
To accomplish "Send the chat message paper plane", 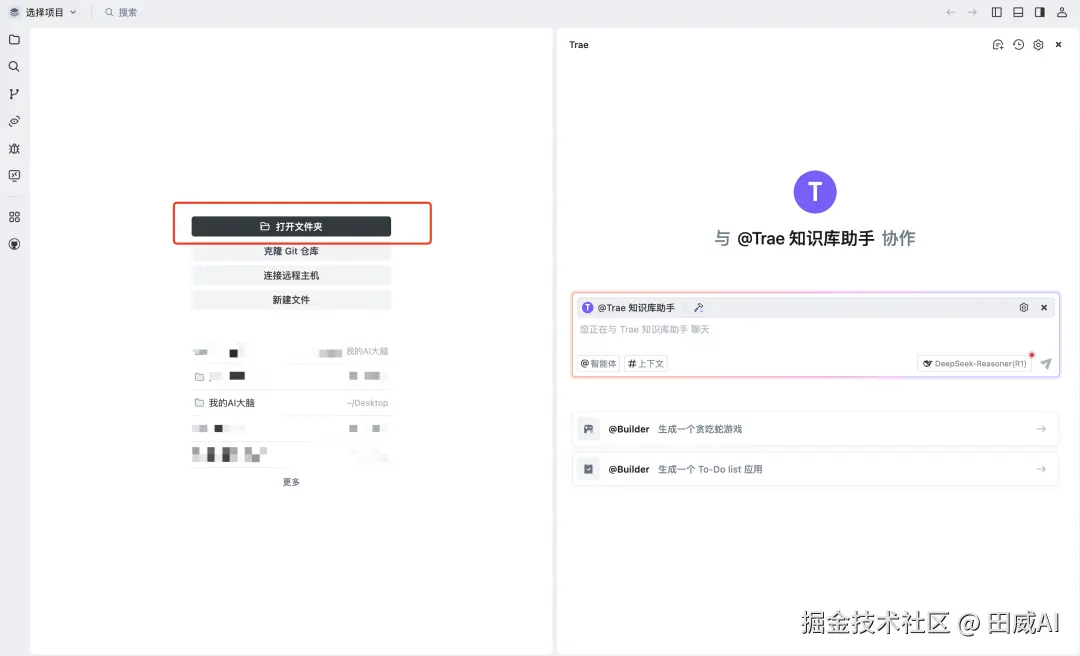I will 1044,363.
